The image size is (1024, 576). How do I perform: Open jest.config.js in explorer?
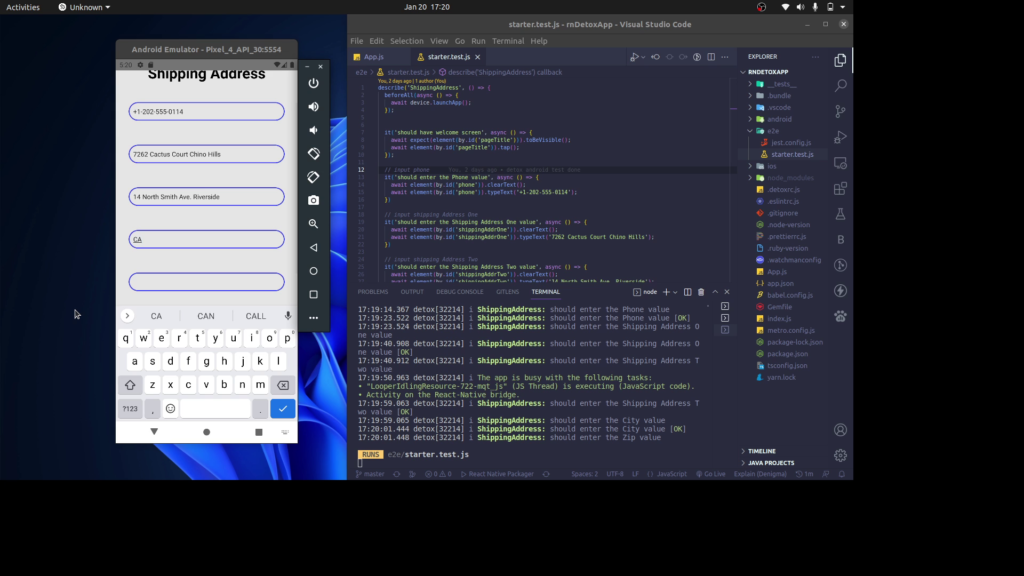tap(790, 143)
